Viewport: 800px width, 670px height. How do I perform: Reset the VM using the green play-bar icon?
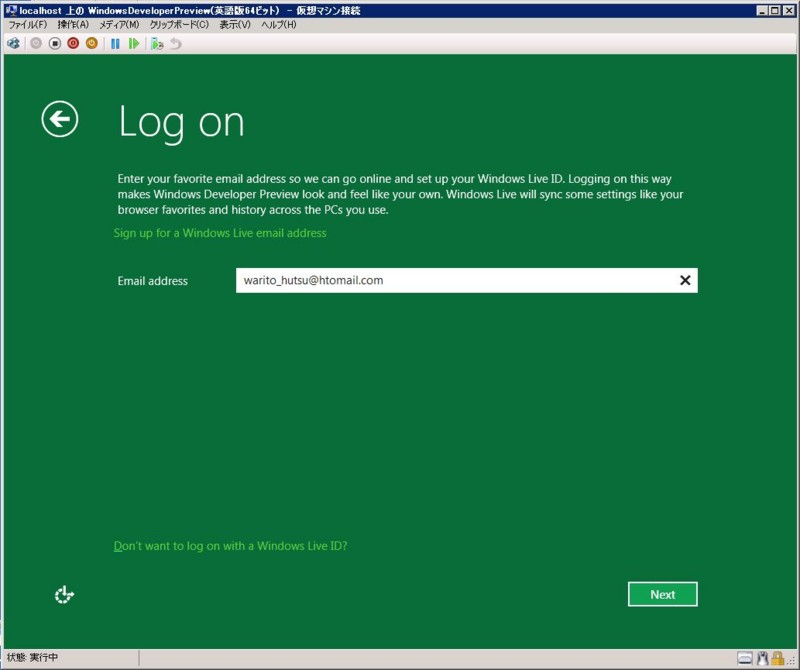pyautogui.click(x=134, y=44)
